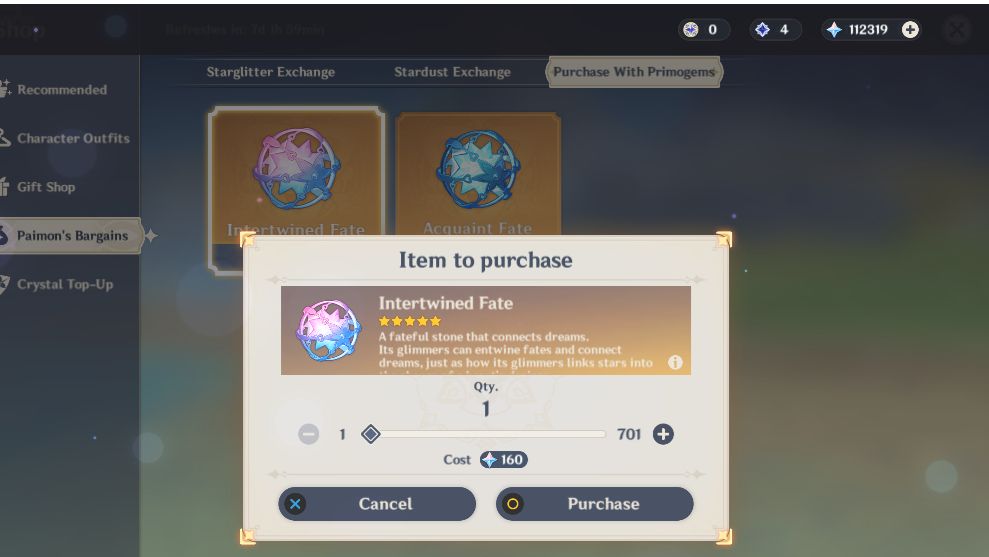Click the quantity slider diamond handle
Viewport: 989px width, 557px height.
(371, 434)
